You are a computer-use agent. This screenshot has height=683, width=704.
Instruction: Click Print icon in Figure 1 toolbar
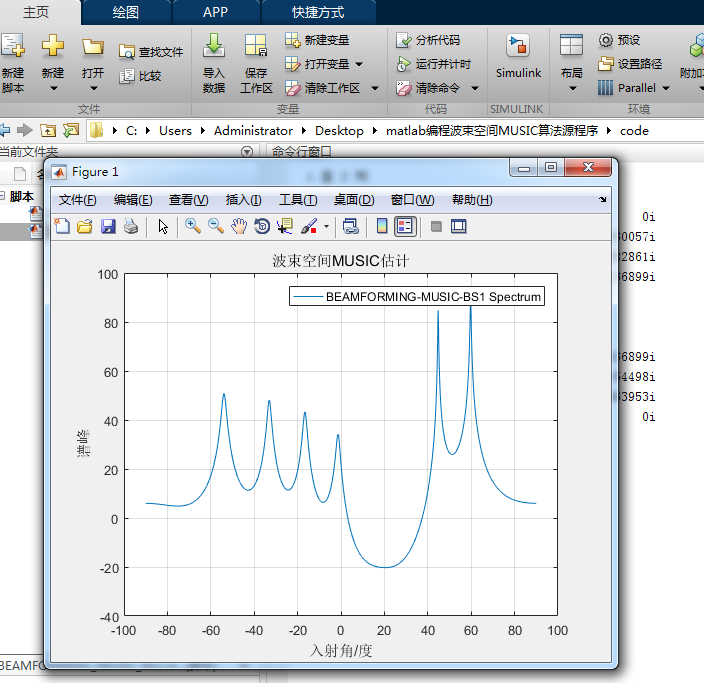[131, 226]
